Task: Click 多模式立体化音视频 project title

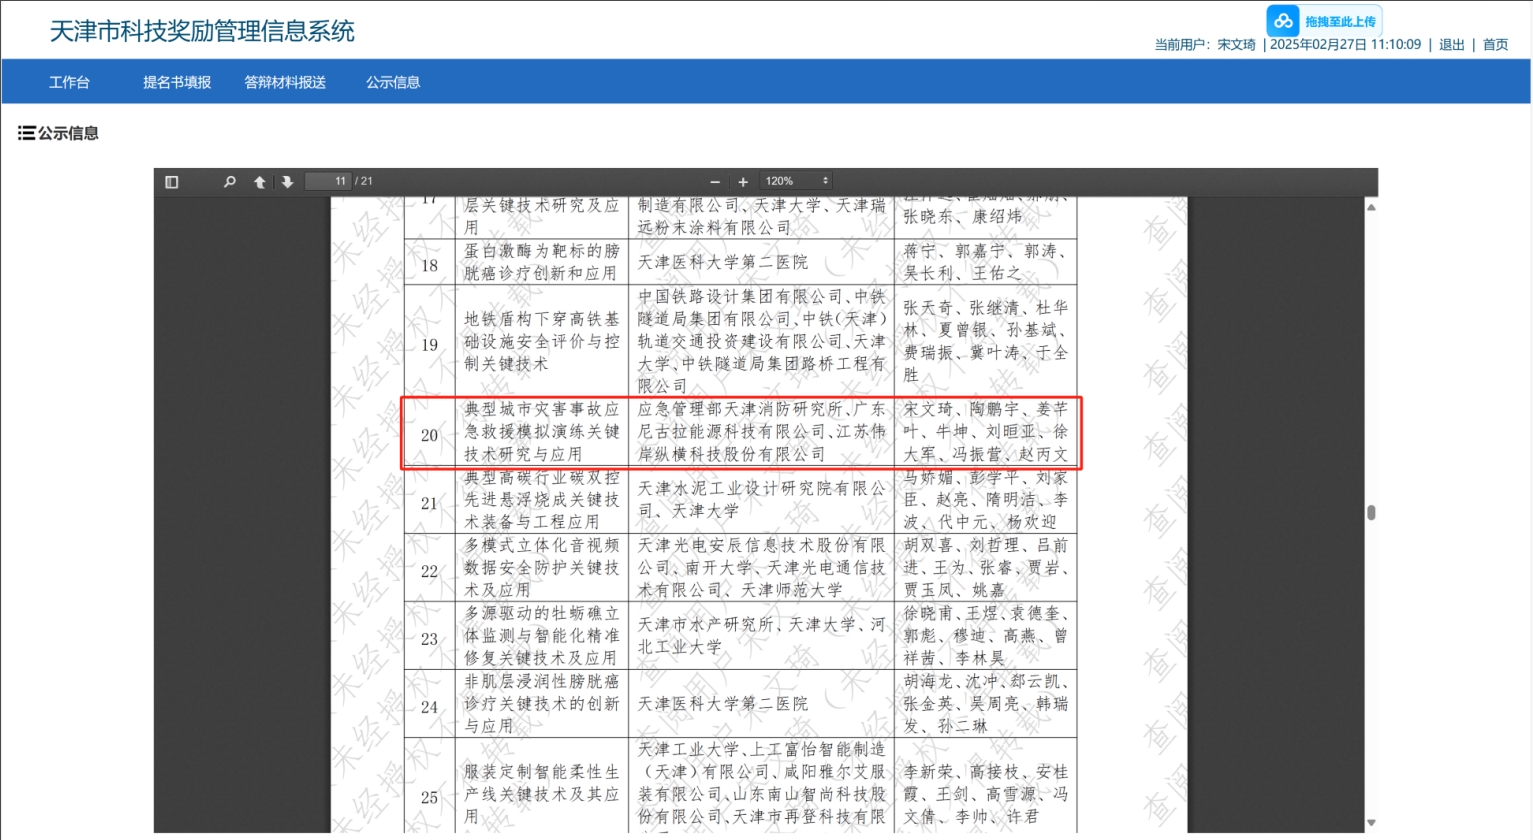Action: (542, 568)
